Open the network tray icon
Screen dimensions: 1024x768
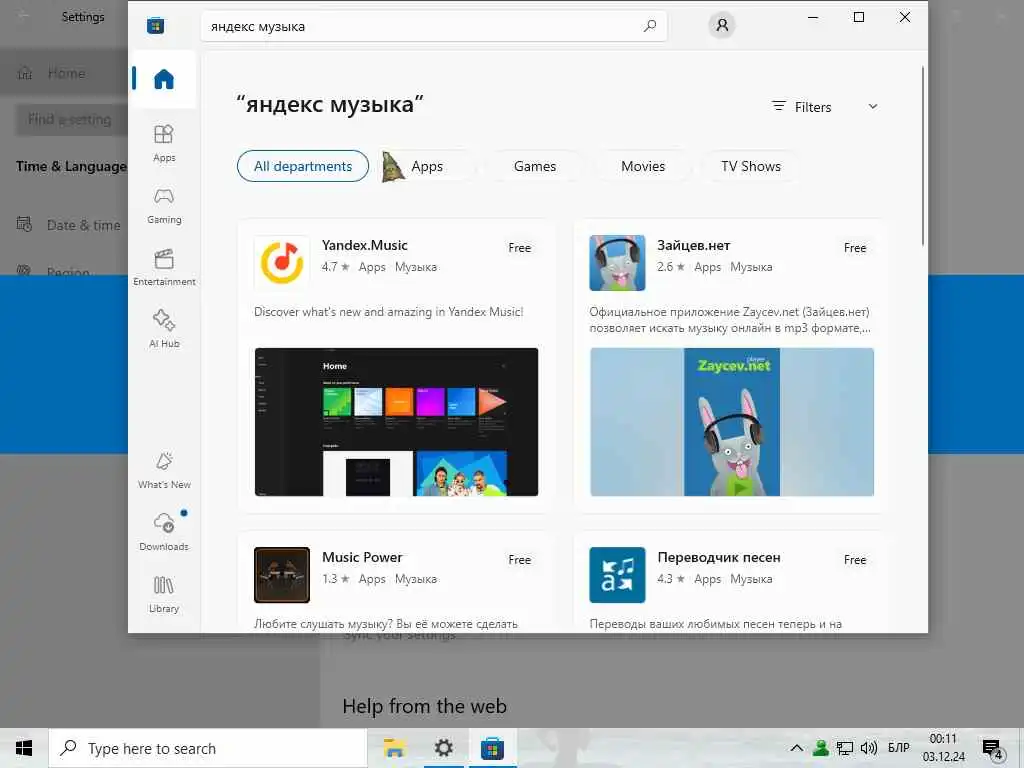click(845, 748)
